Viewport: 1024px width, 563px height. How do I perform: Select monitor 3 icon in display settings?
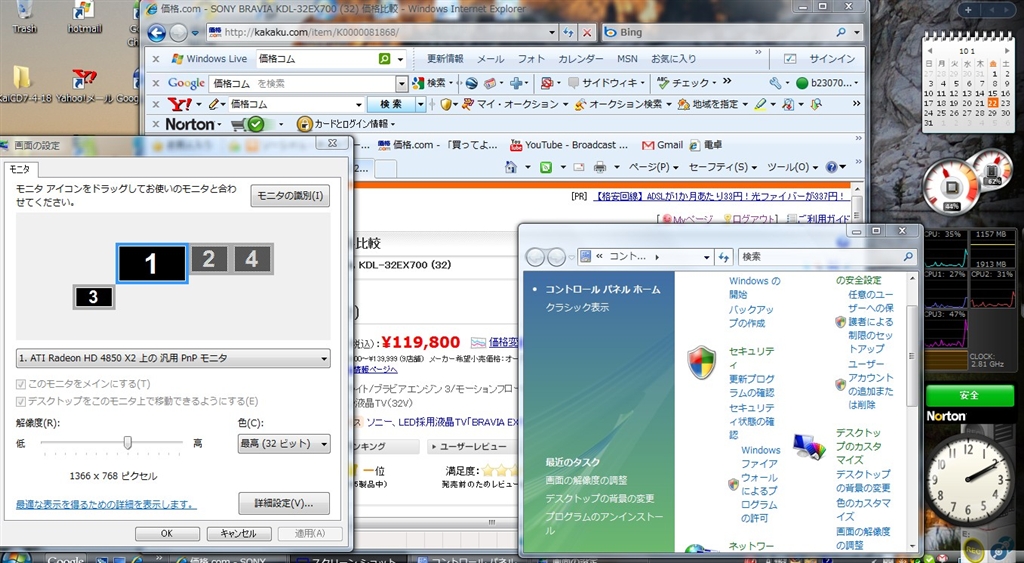click(x=93, y=297)
